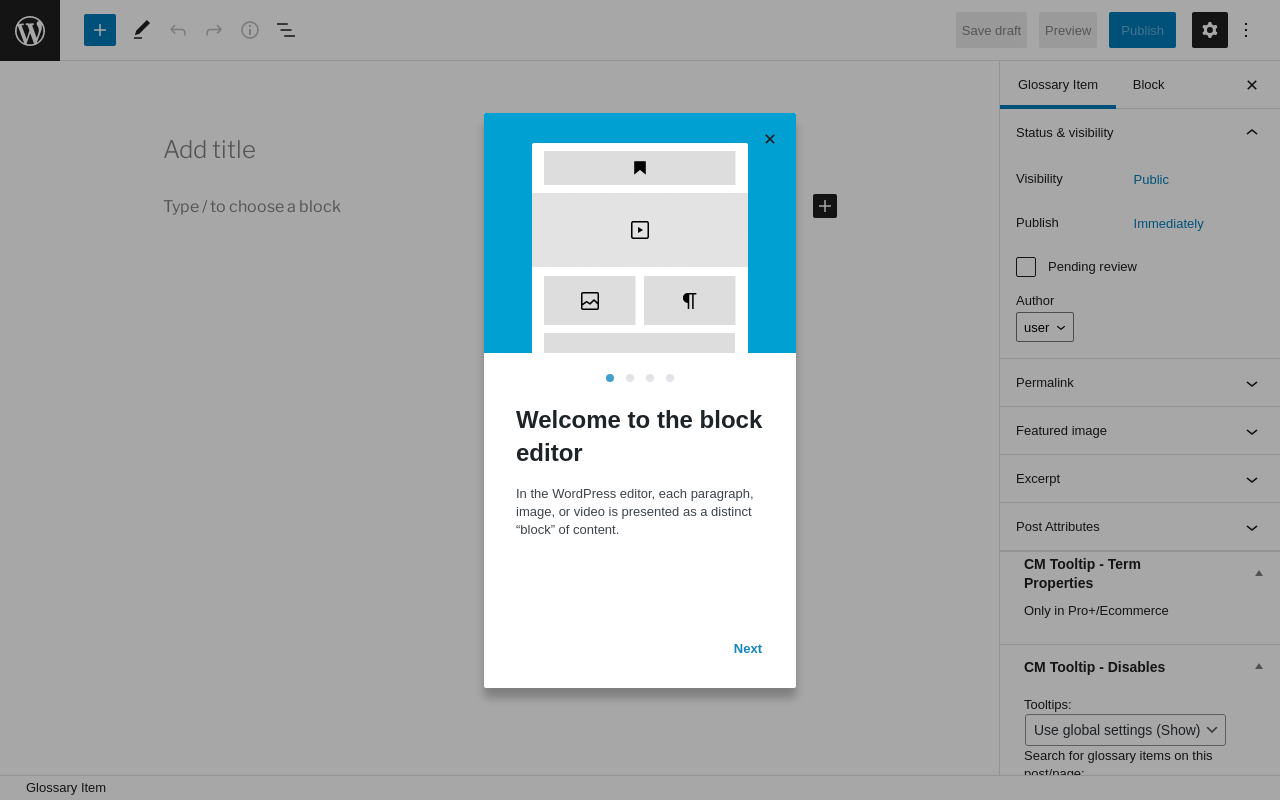1280x800 pixels.
Task: Open the List View outline icon
Action: click(286, 30)
